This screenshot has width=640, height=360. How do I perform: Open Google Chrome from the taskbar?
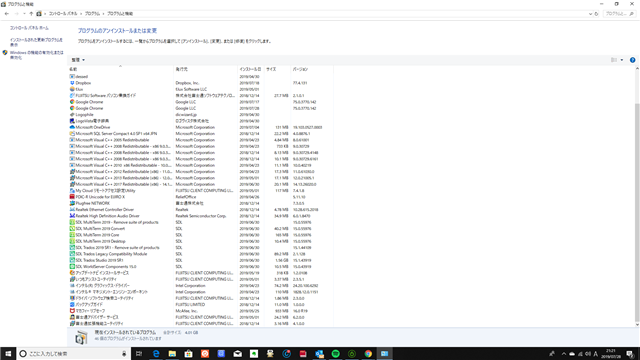pyautogui.click(x=368, y=353)
